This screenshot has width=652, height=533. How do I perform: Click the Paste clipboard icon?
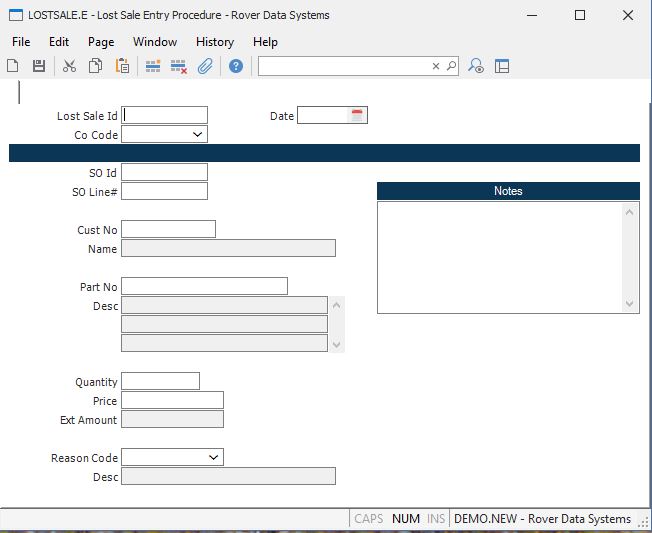[x=122, y=66]
